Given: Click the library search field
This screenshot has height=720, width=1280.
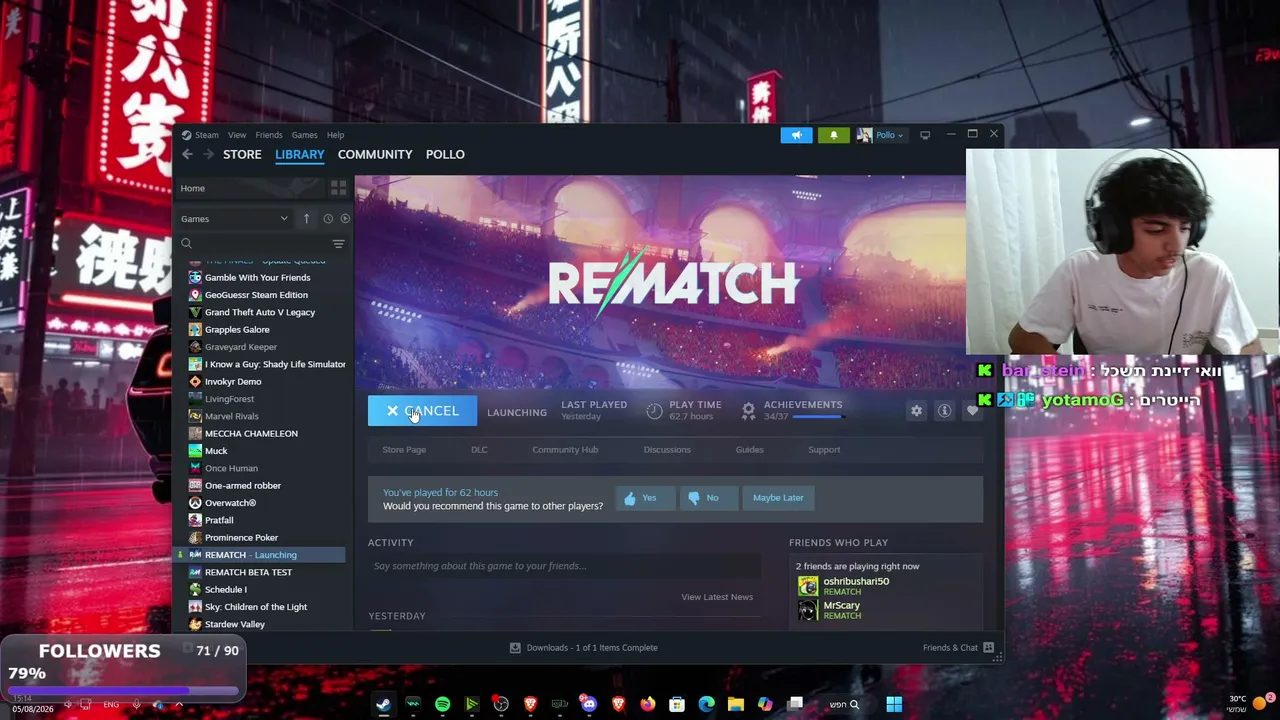Looking at the screenshot, I should pyautogui.click(x=255, y=244).
